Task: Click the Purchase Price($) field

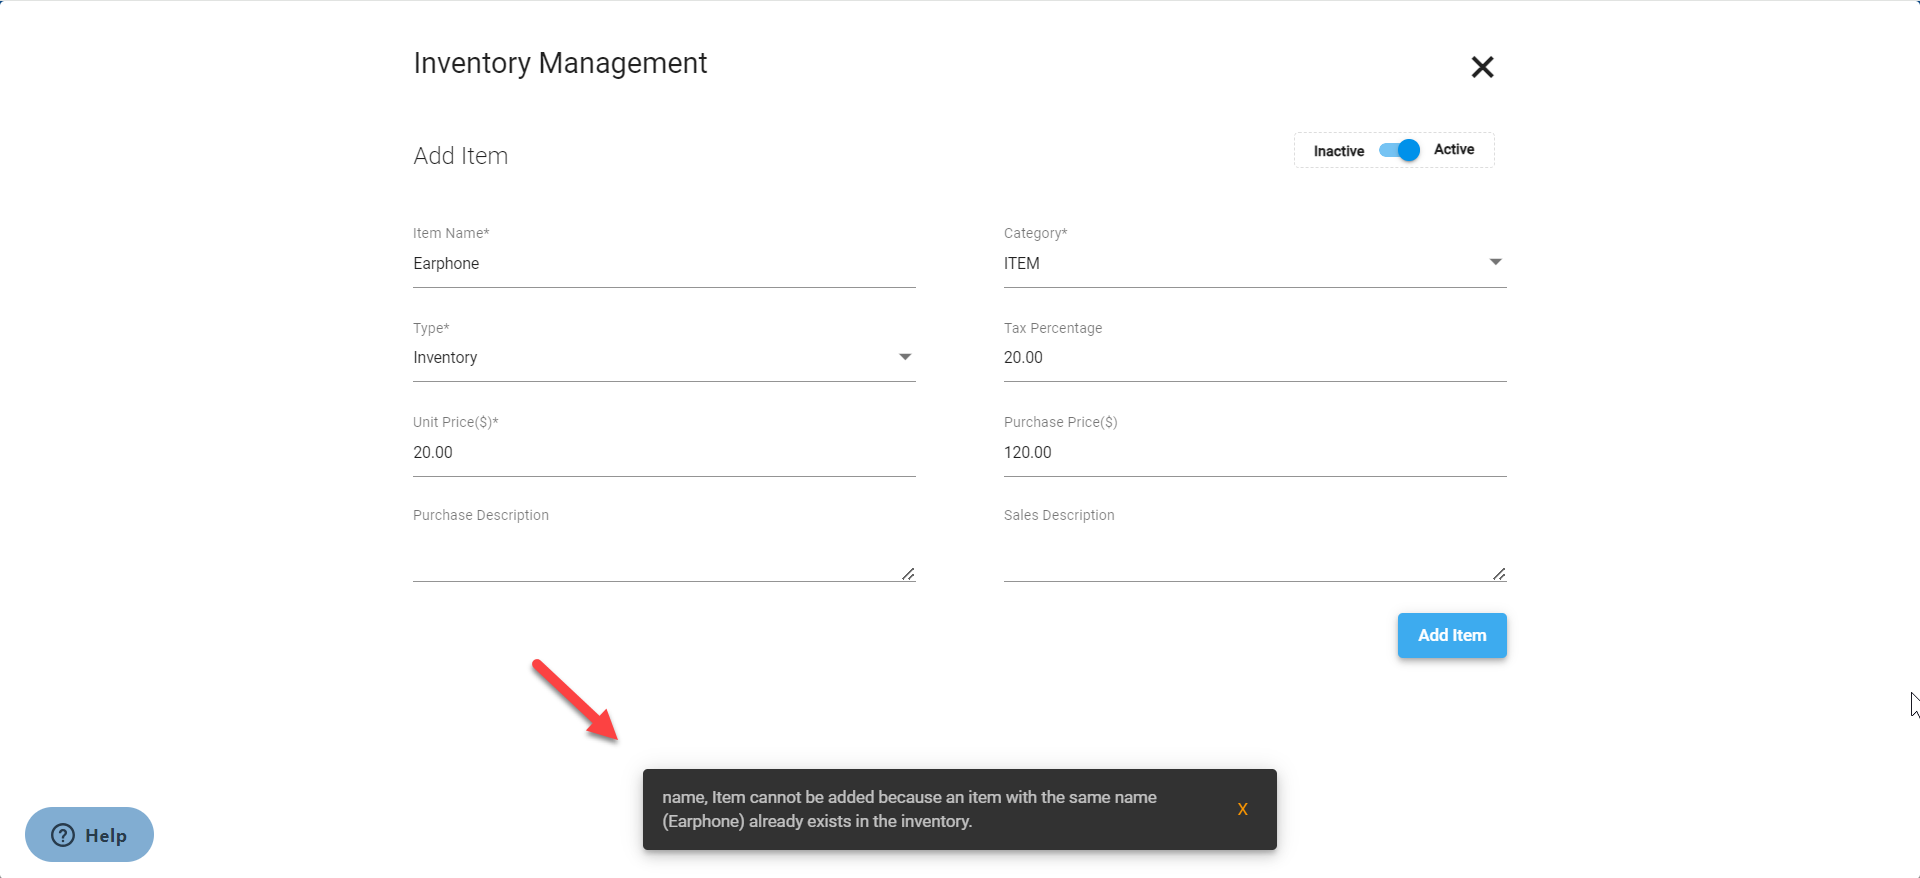Action: (1254, 453)
